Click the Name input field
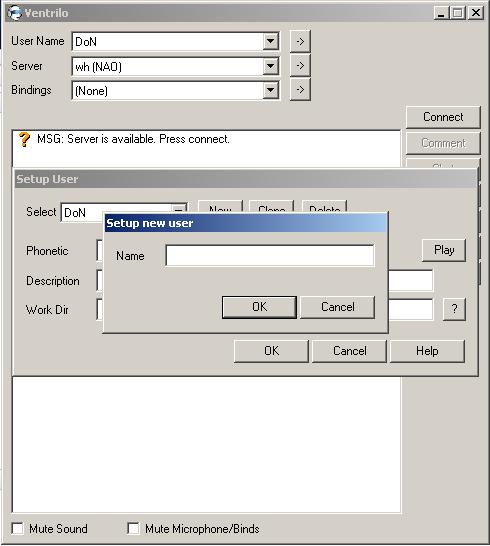This screenshot has width=490, height=546. [270, 255]
